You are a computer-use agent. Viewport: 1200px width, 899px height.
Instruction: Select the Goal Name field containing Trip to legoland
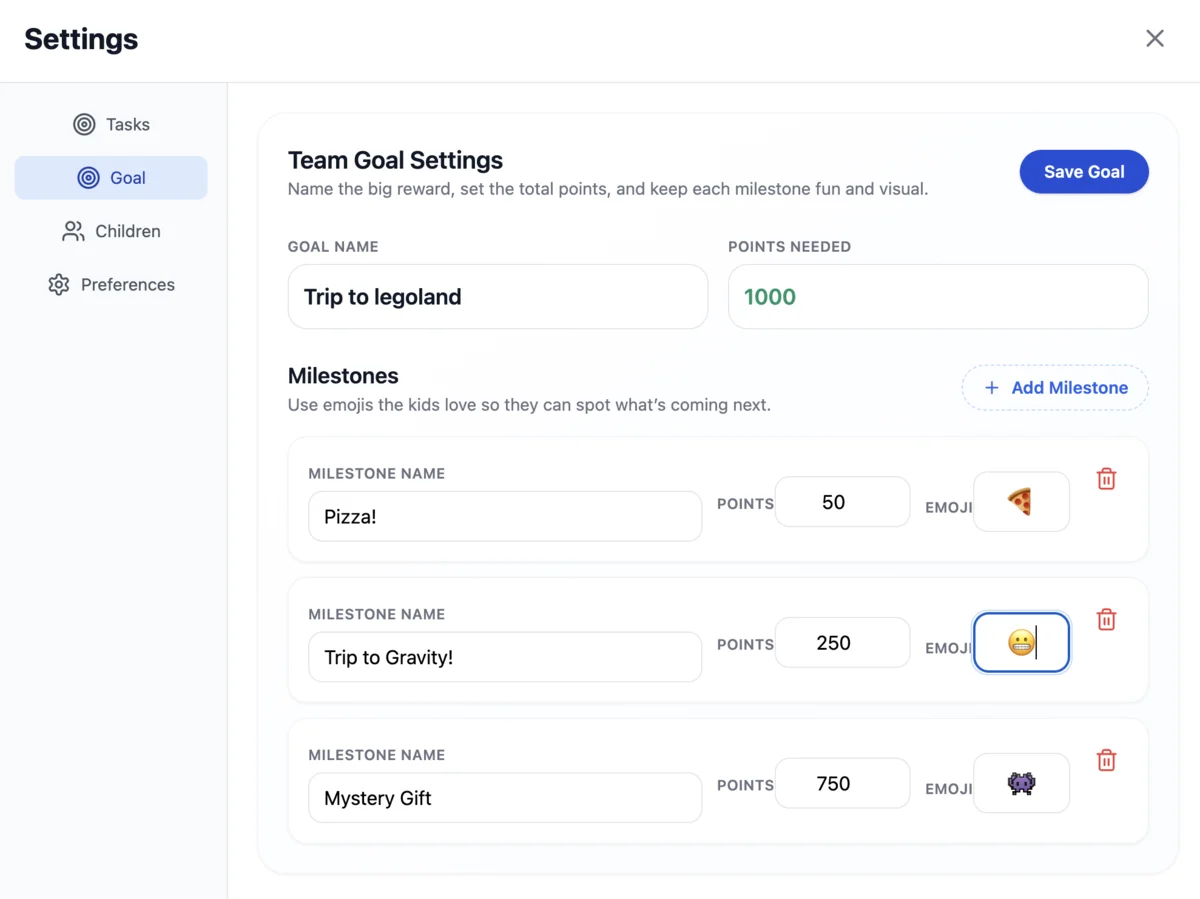point(497,296)
